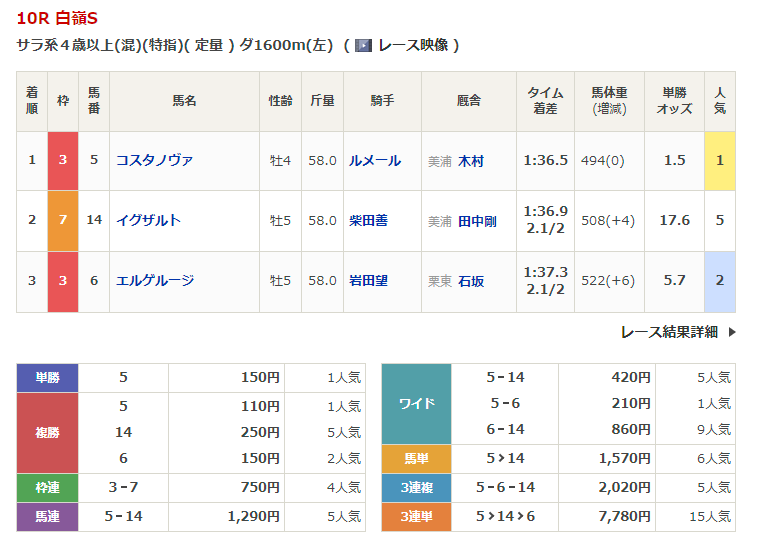The width and height of the screenshot is (759, 543).
Task: Click the race video film icon
Action: click(364, 45)
